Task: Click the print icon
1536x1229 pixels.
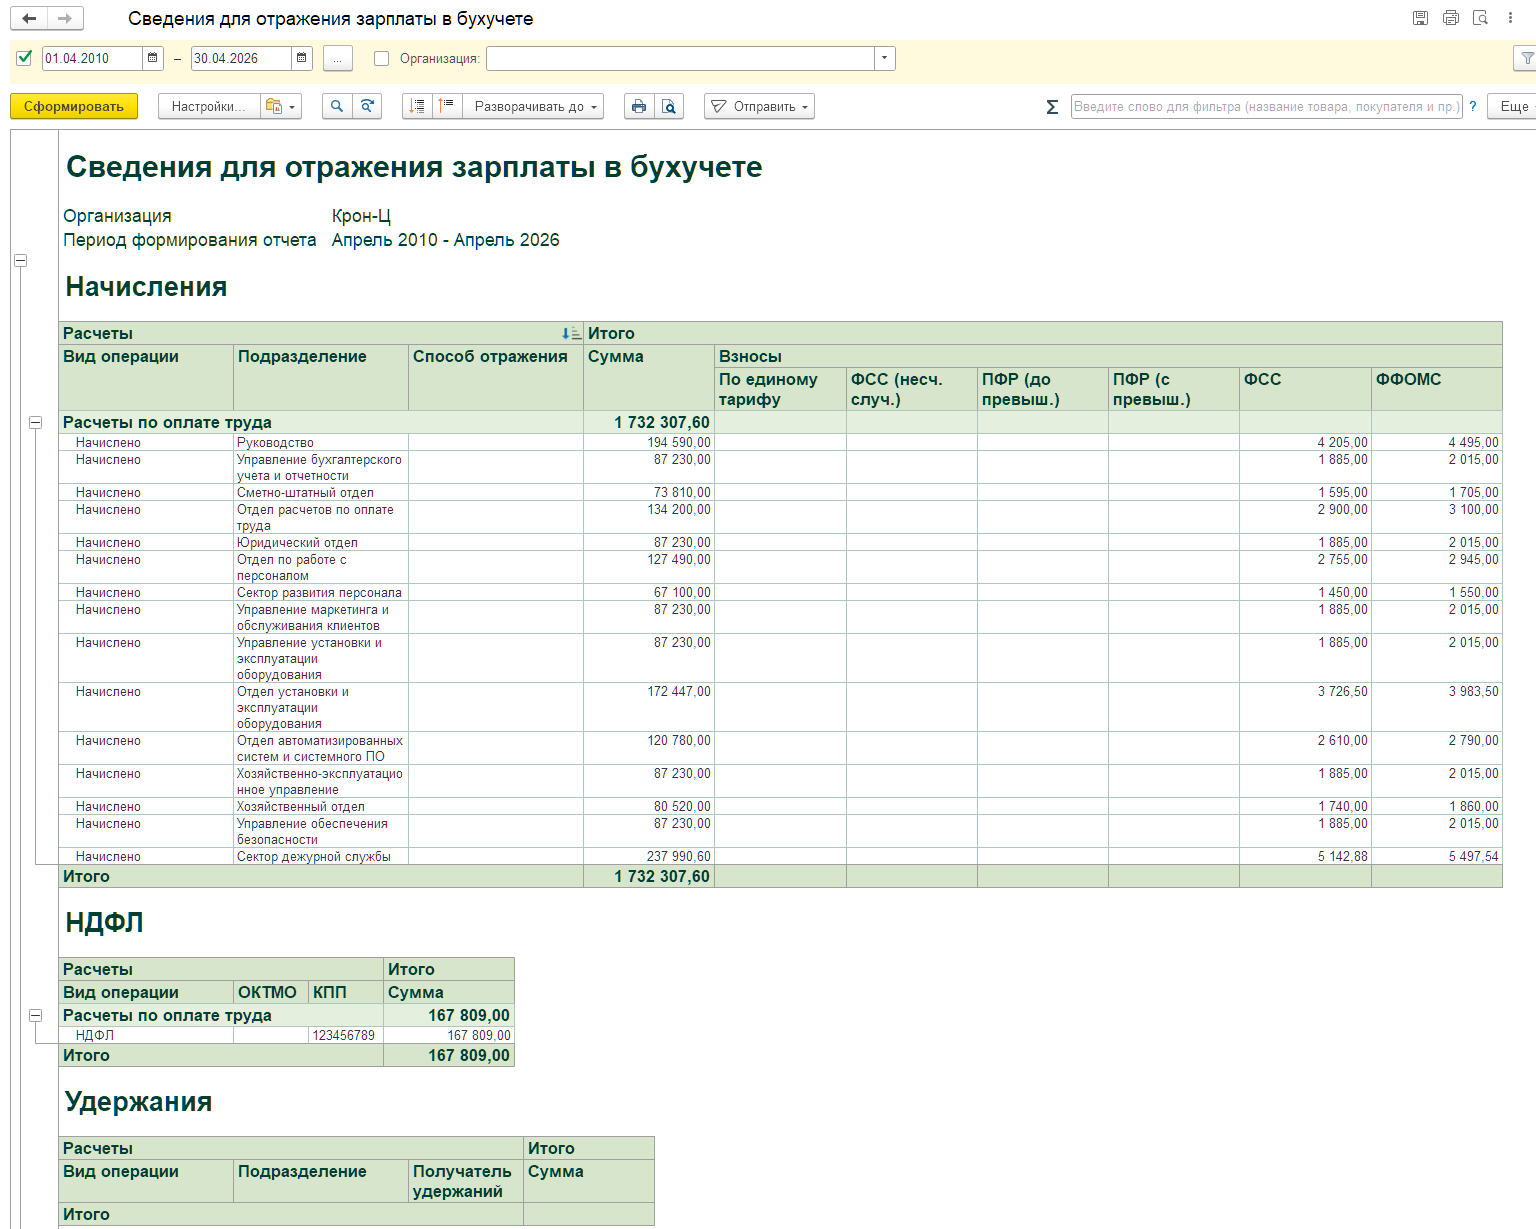Action: [x=639, y=106]
